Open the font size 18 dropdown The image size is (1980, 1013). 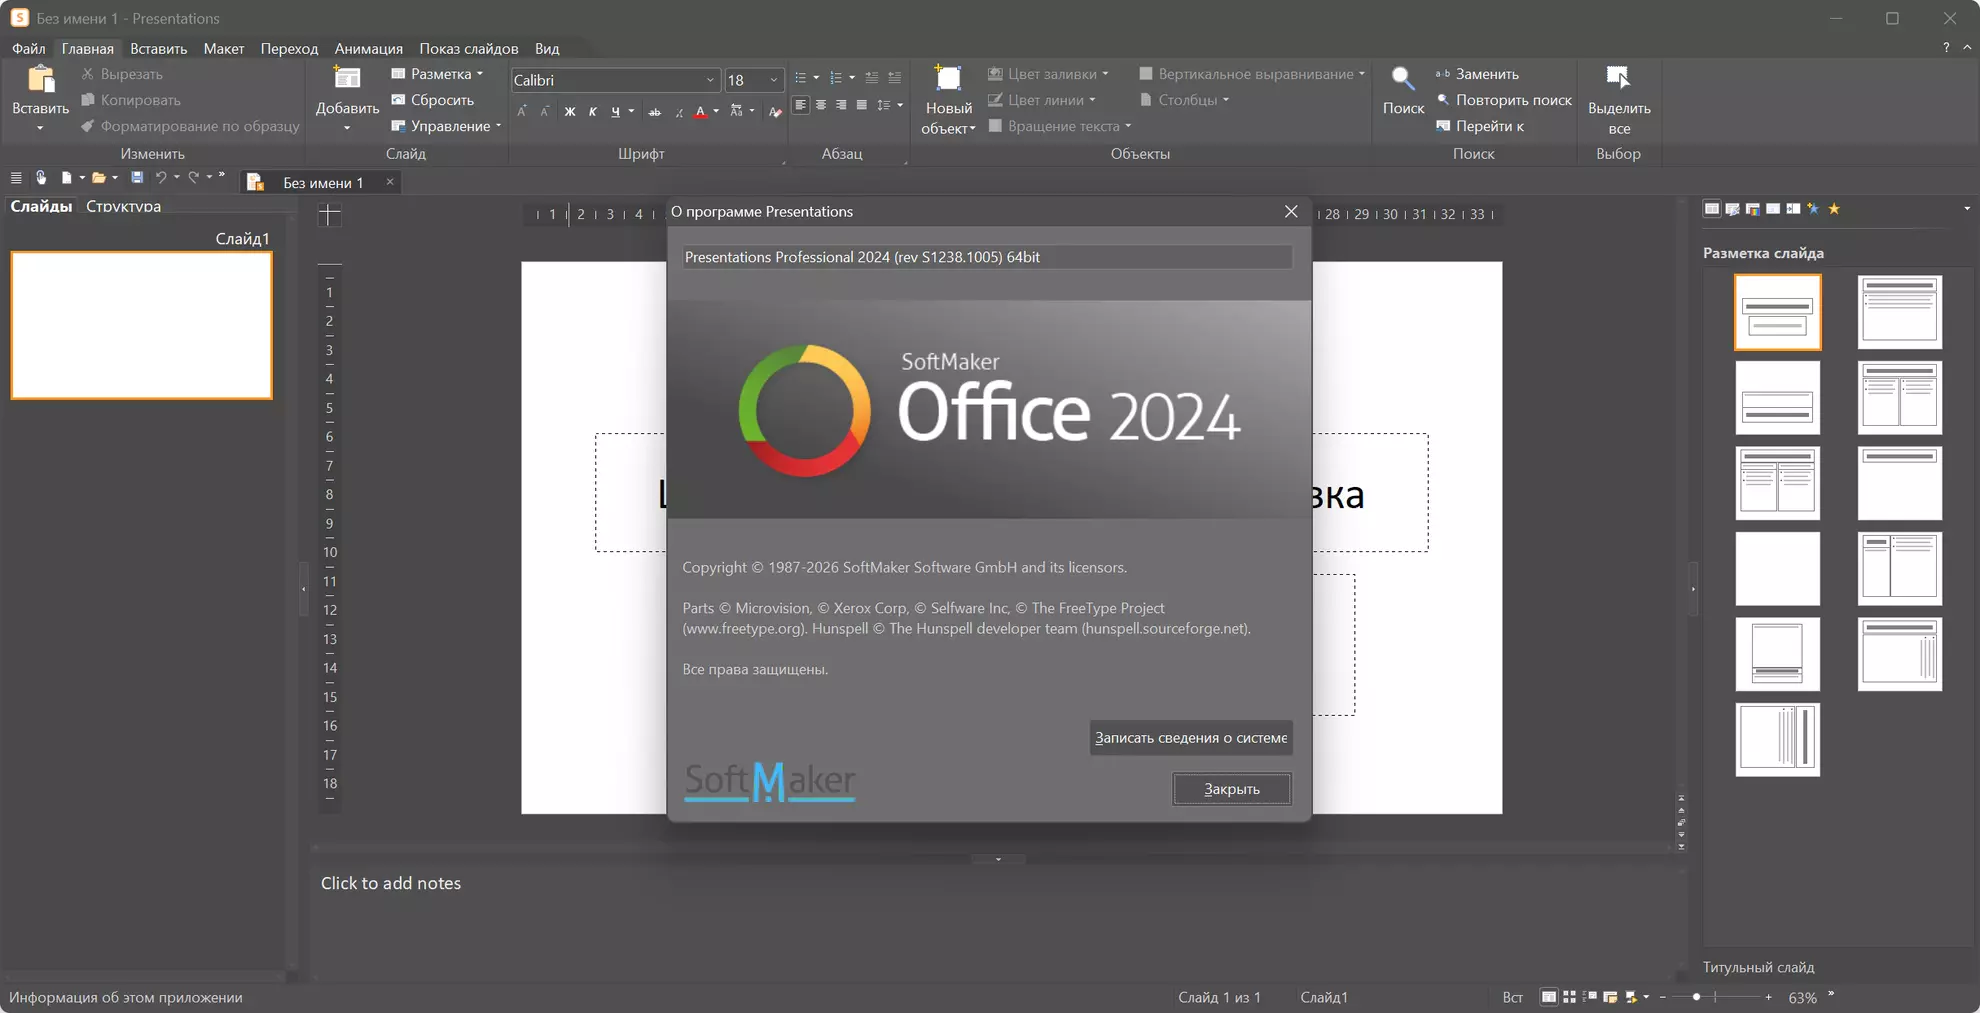point(774,80)
